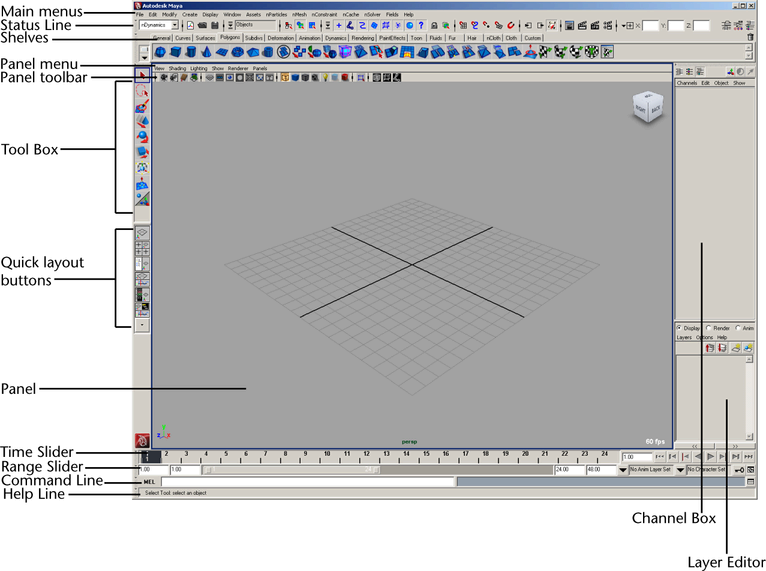Expand the last quick layout arrow button
This screenshot has width=766, height=571.
(x=142, y=324)
